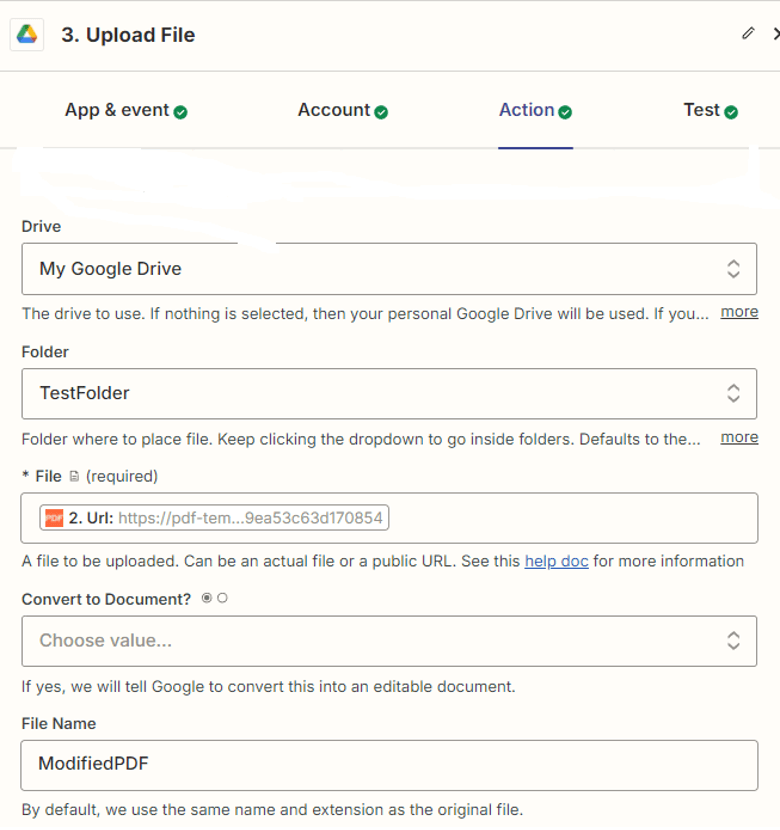This screenshot has height=830, width=780.
Task: Expand the Folder description with the more link
Action: coord(739,437)
